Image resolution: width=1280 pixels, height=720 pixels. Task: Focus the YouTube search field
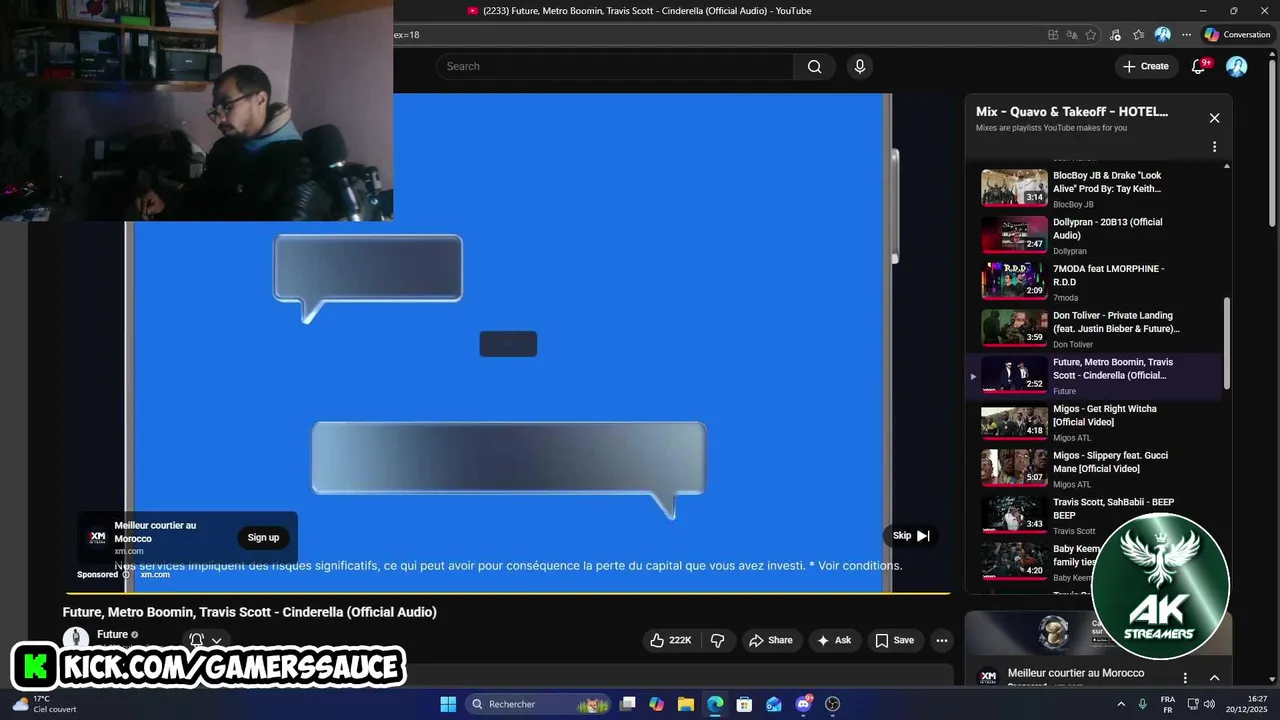[615, 66]
